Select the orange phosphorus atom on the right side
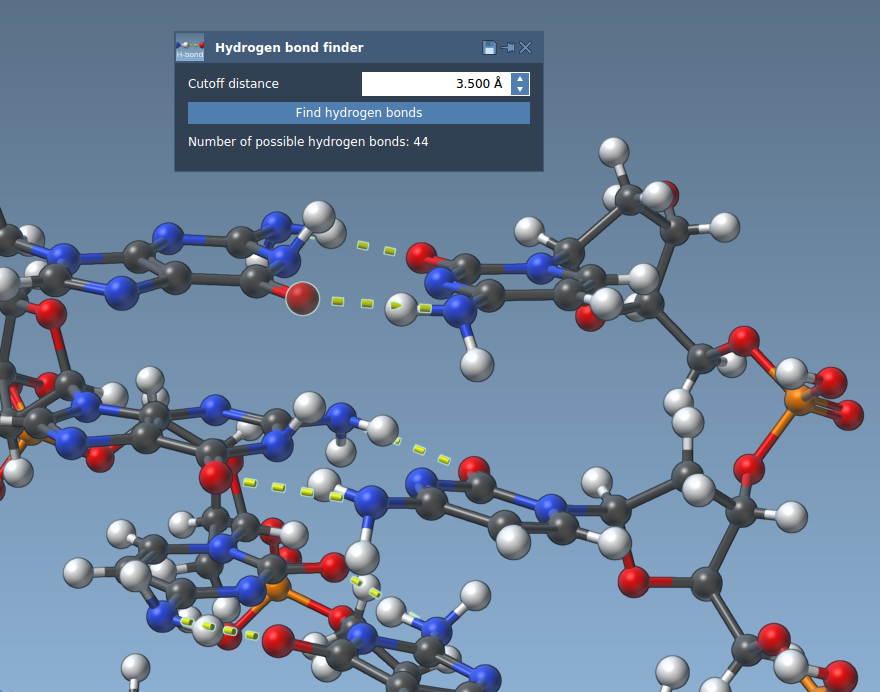The image size is (880, 692). [x=801, y=400]
